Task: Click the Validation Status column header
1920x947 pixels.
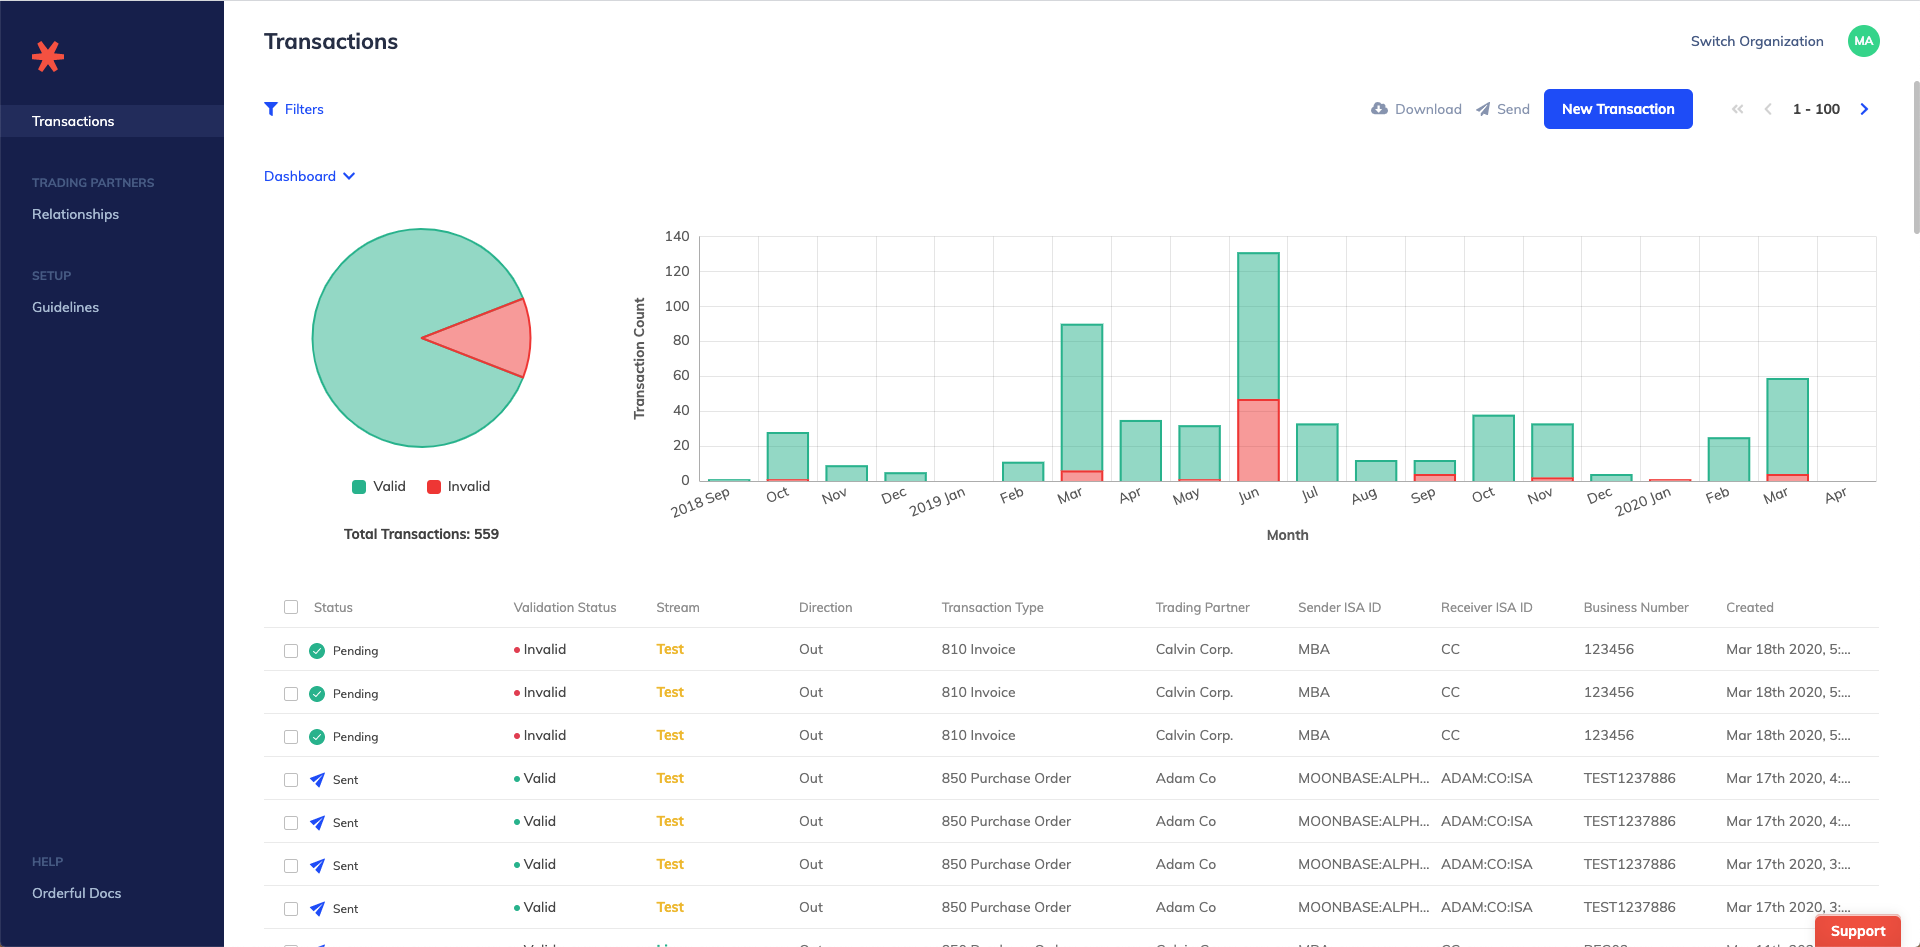Action: click(x=565, y=607)
